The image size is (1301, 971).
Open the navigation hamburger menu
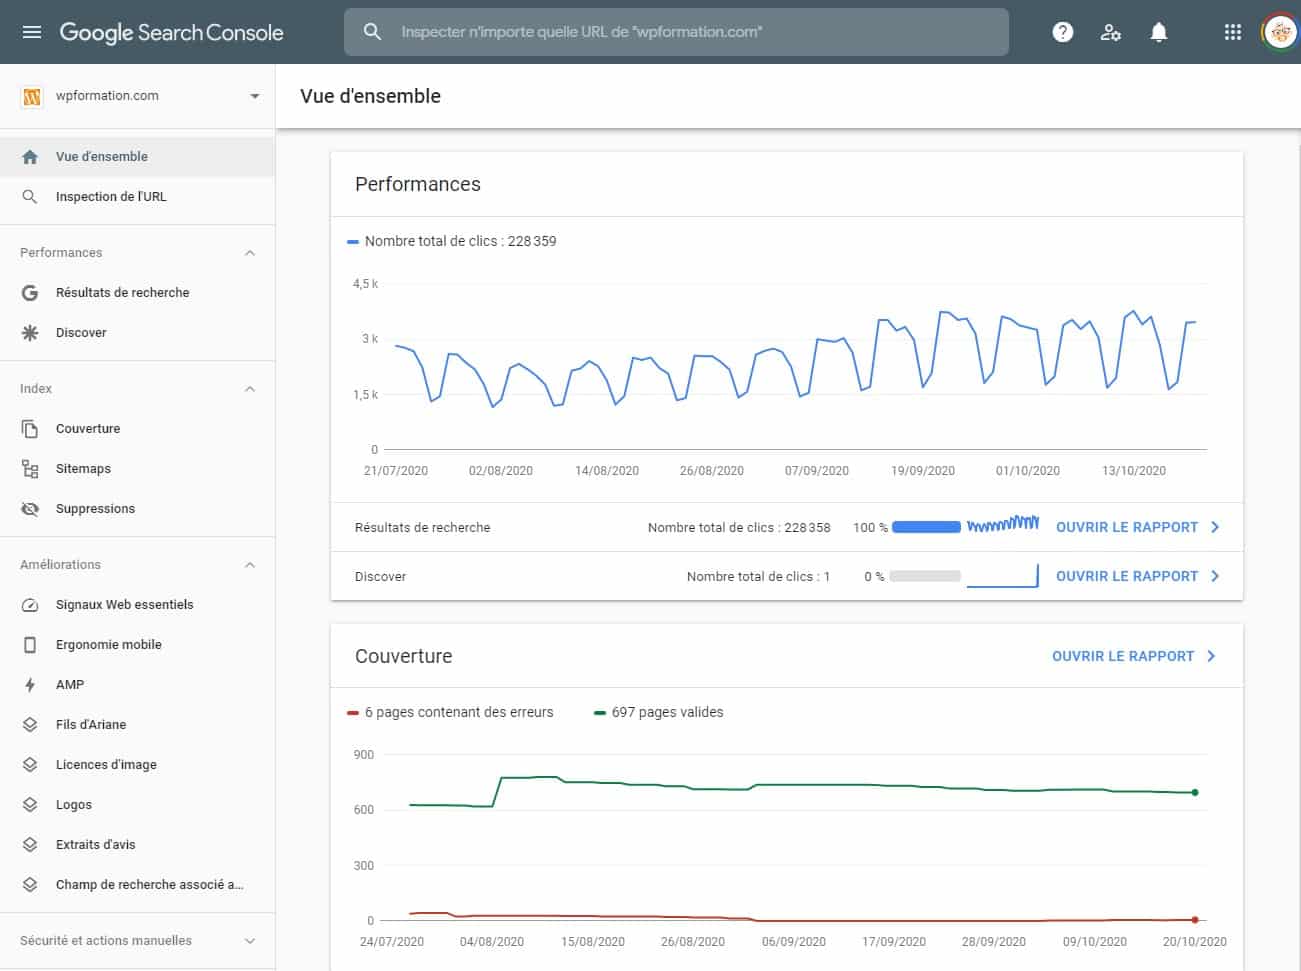(32, 31)
